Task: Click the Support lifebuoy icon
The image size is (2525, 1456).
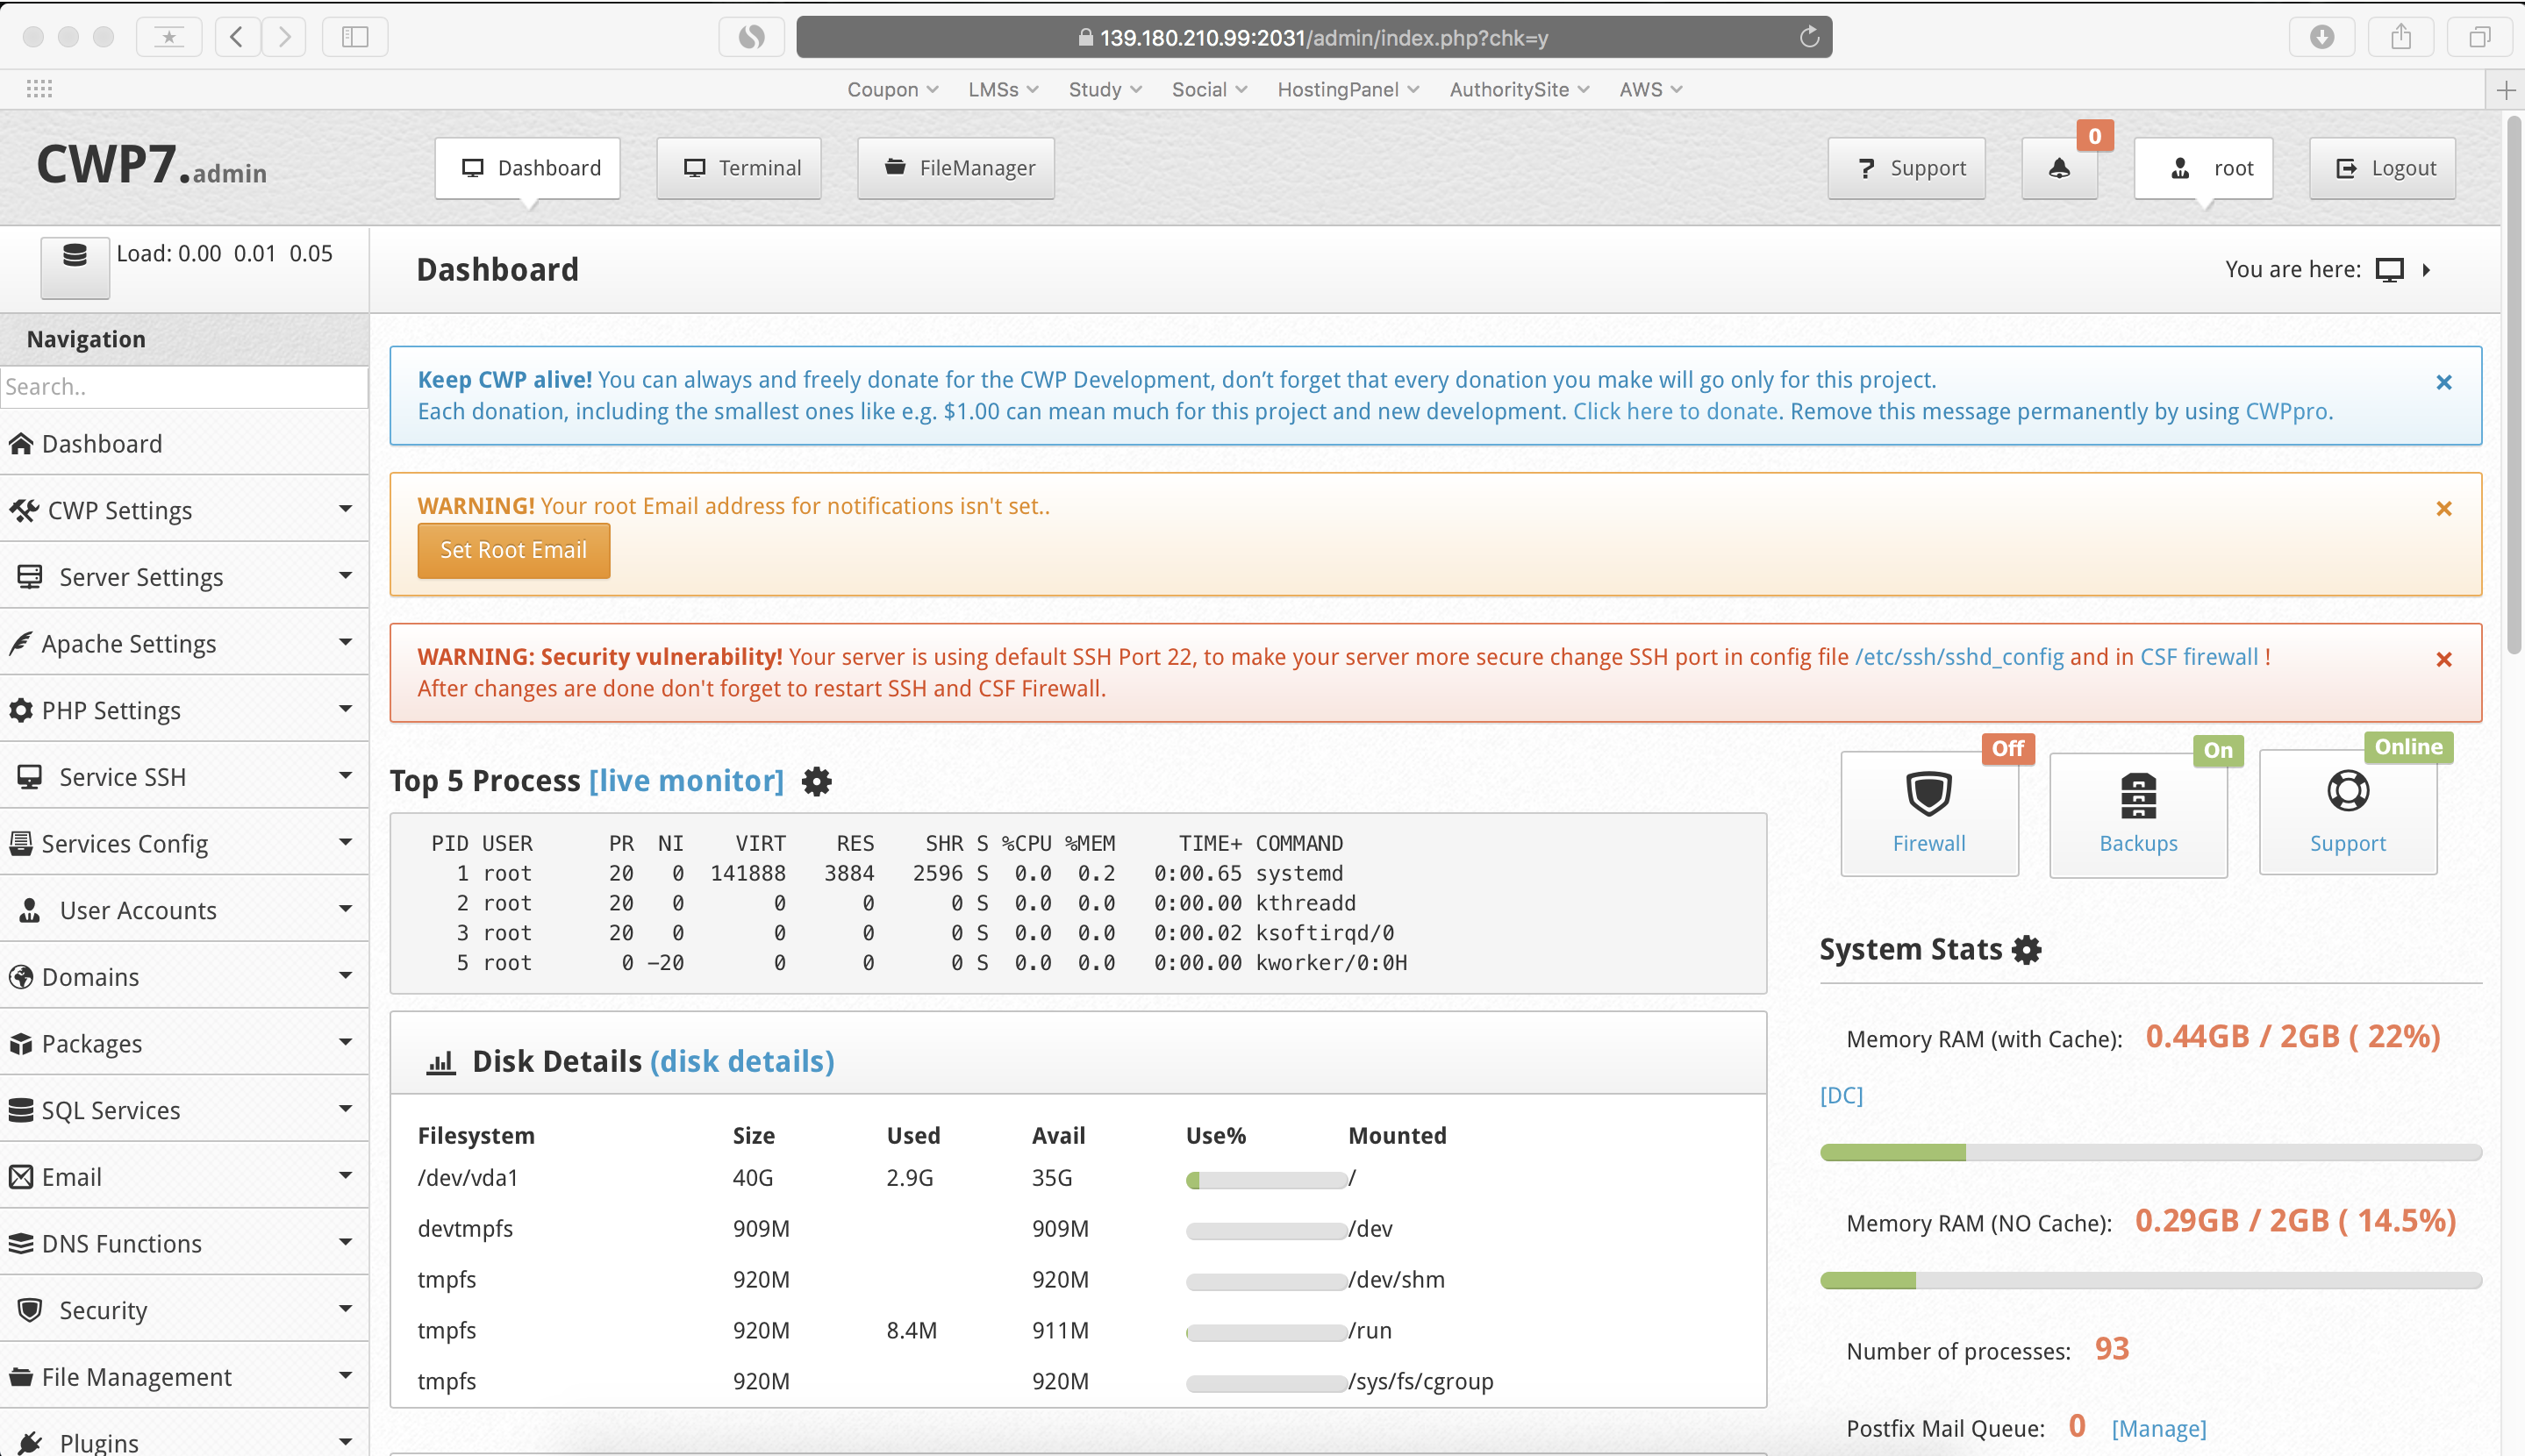Action: [x=2347, y=791]
